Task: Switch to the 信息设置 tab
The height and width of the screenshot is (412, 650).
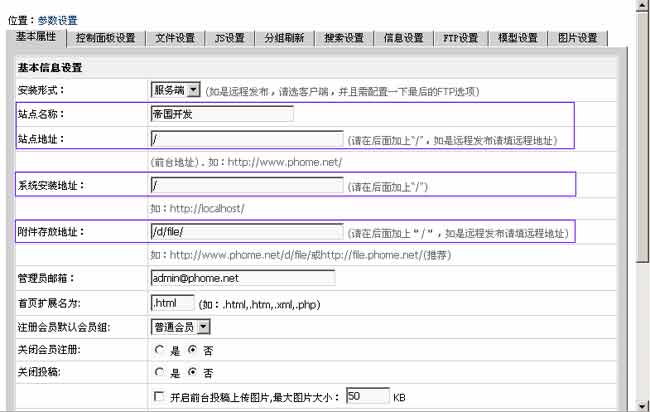Action: [x=404, y=38]
